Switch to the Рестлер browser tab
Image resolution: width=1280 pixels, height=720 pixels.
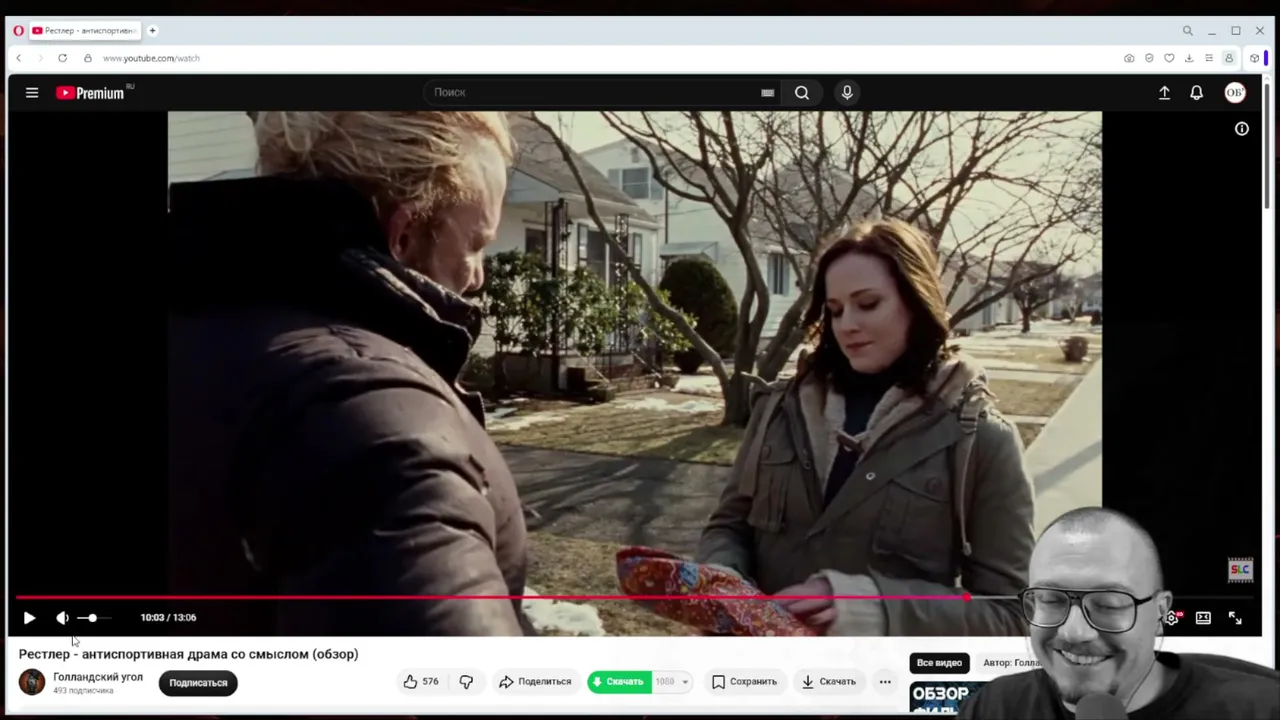85,31
